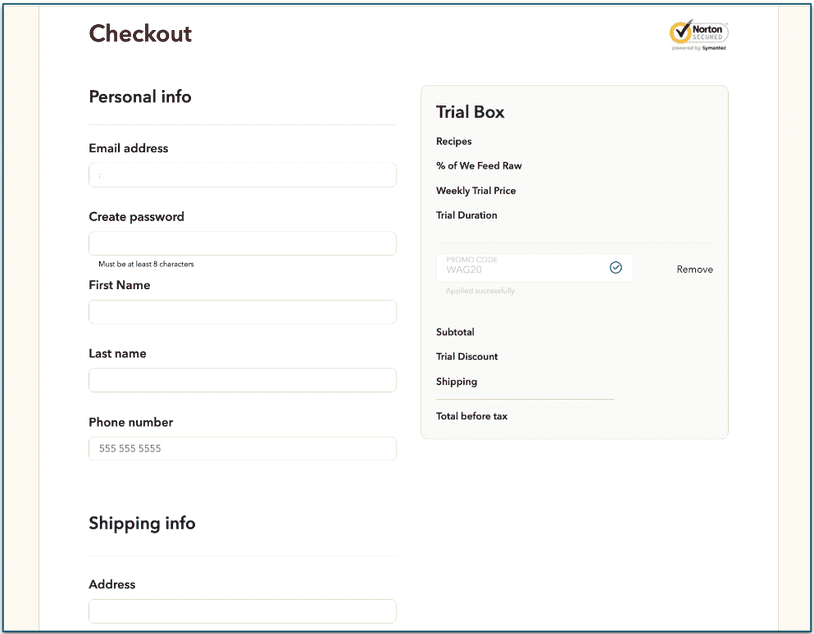Click the Address input field under Shipping info

(x=241, y=610)
